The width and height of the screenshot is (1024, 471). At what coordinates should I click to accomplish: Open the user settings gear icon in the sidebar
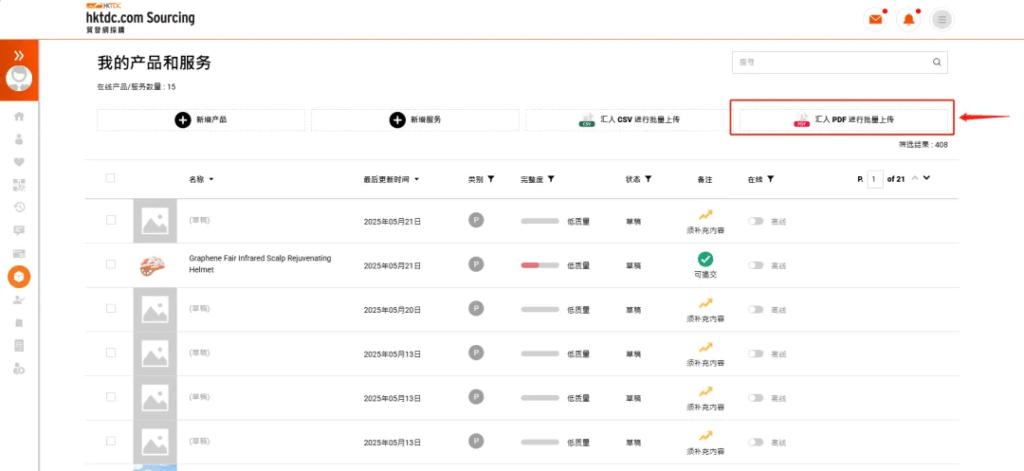pos(19,368)
